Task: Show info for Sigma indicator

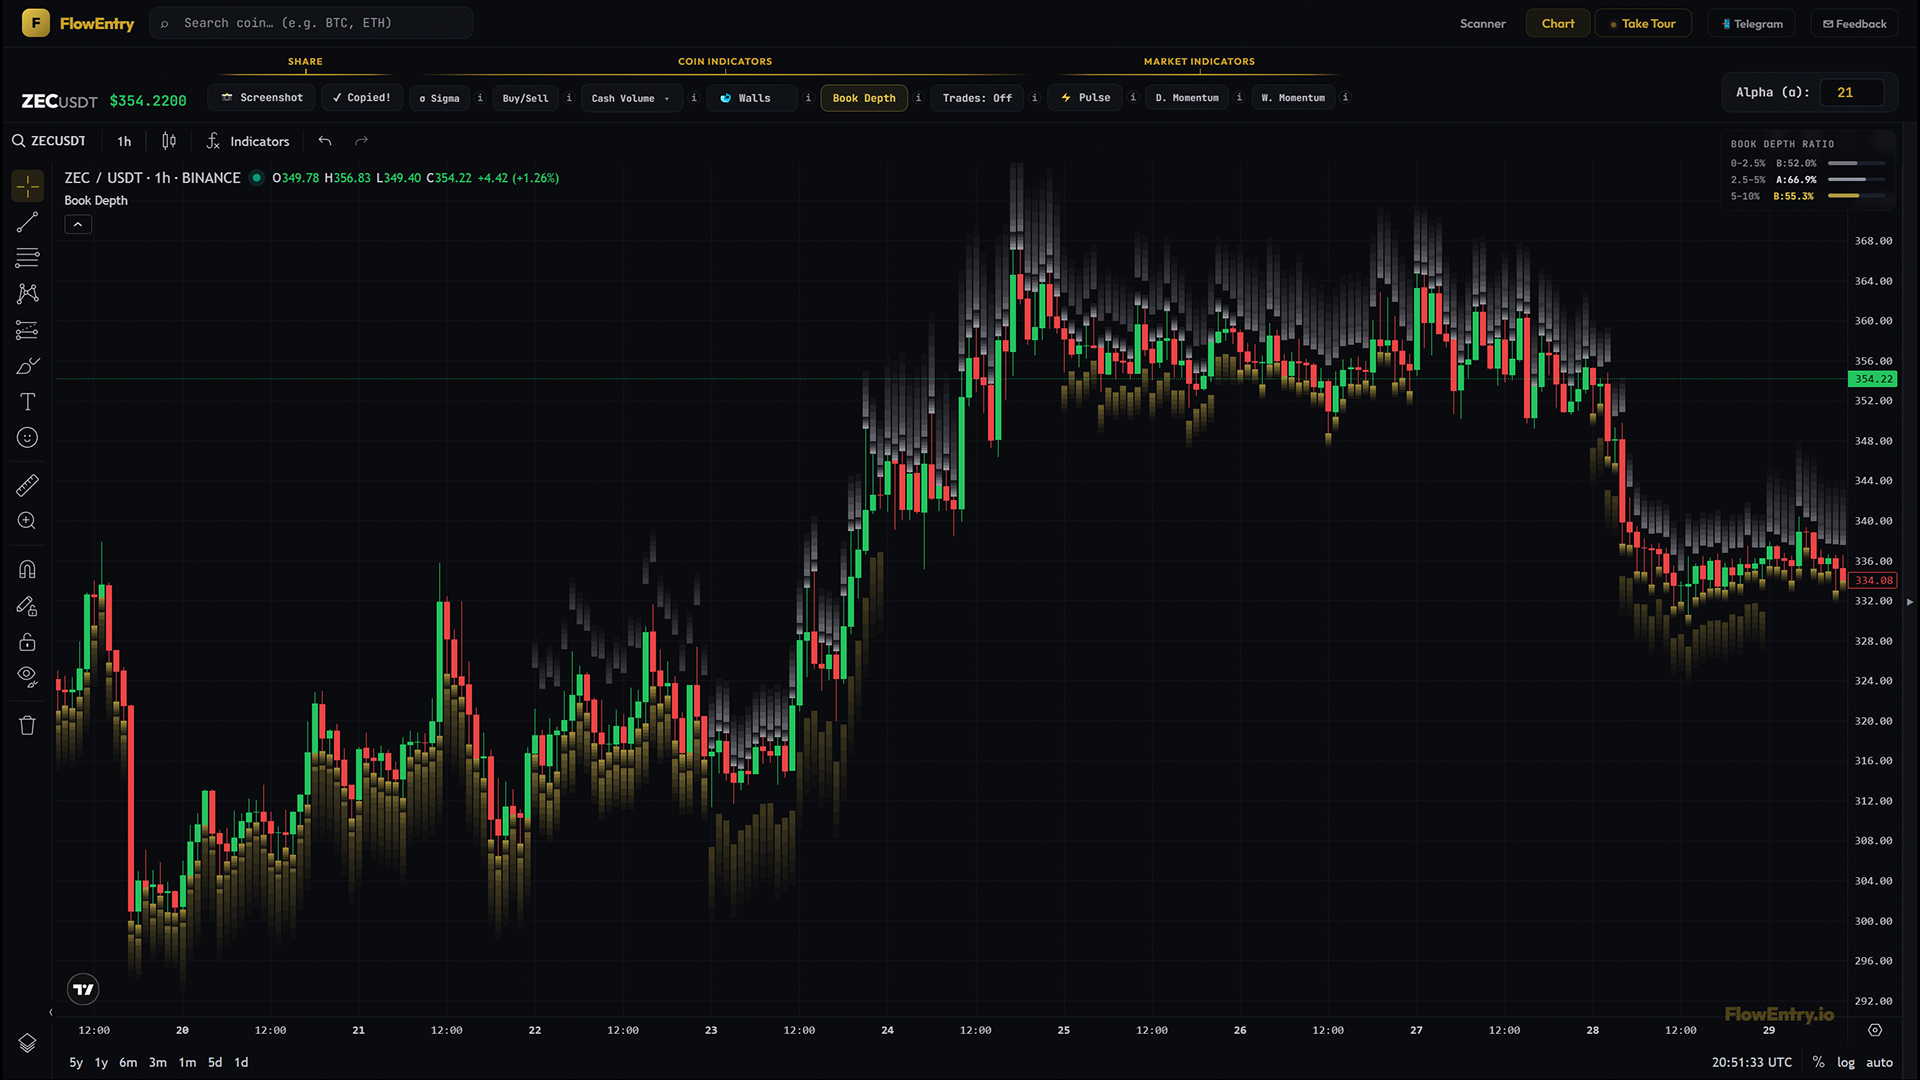Action: coord(480,98)
